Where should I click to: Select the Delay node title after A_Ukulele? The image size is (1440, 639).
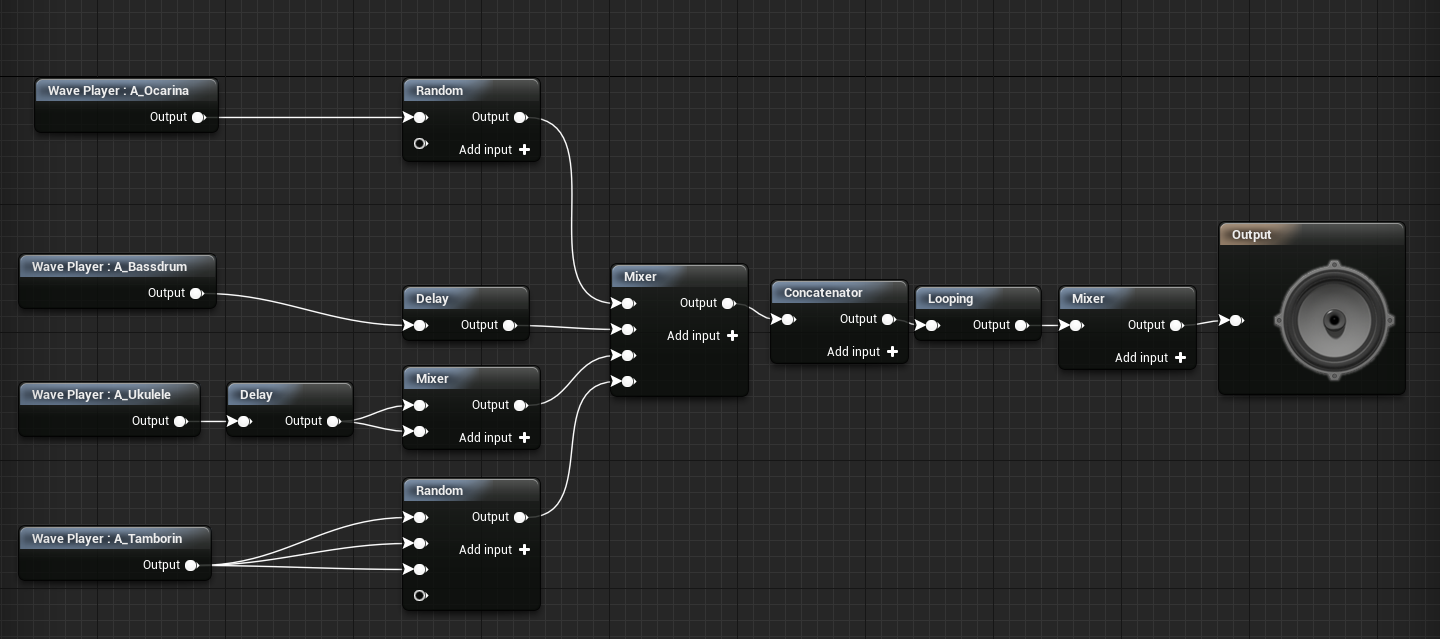pyautogui.click(x=256, y=395)
